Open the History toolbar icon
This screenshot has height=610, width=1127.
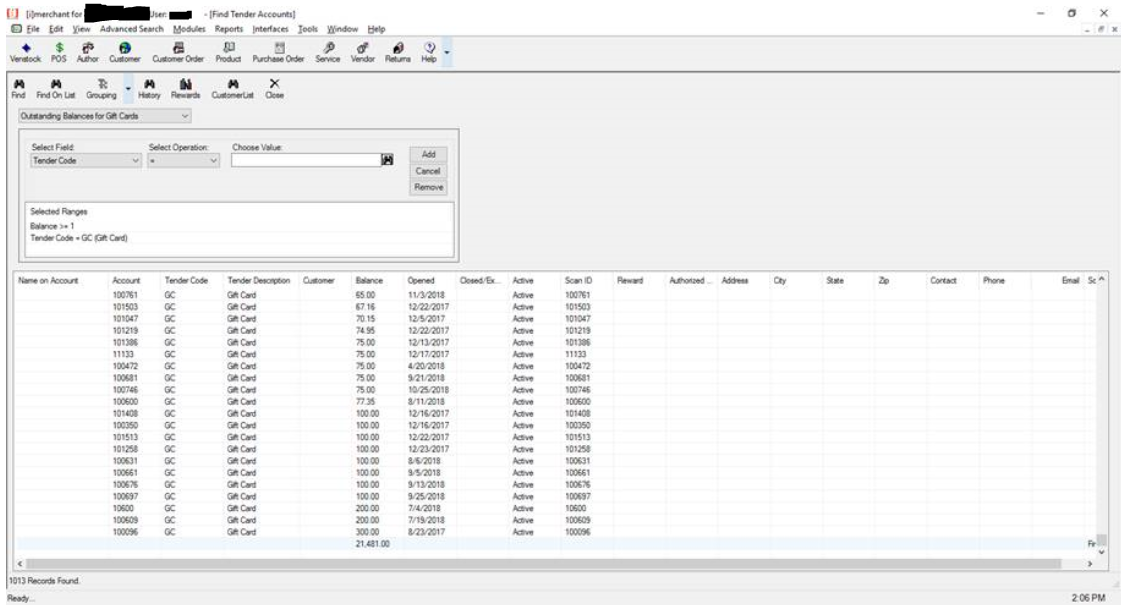(149, 88)
